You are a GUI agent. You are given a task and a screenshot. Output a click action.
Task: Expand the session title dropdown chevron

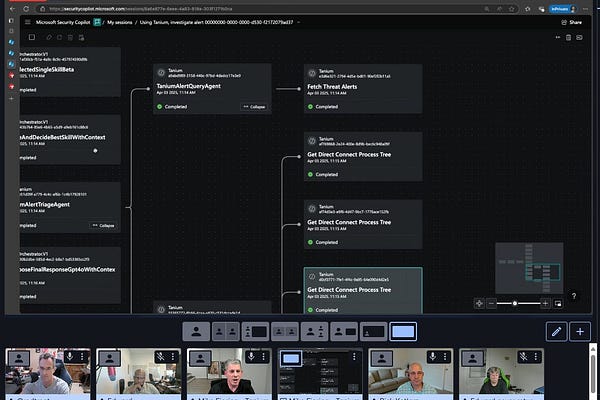pos(298,22)
